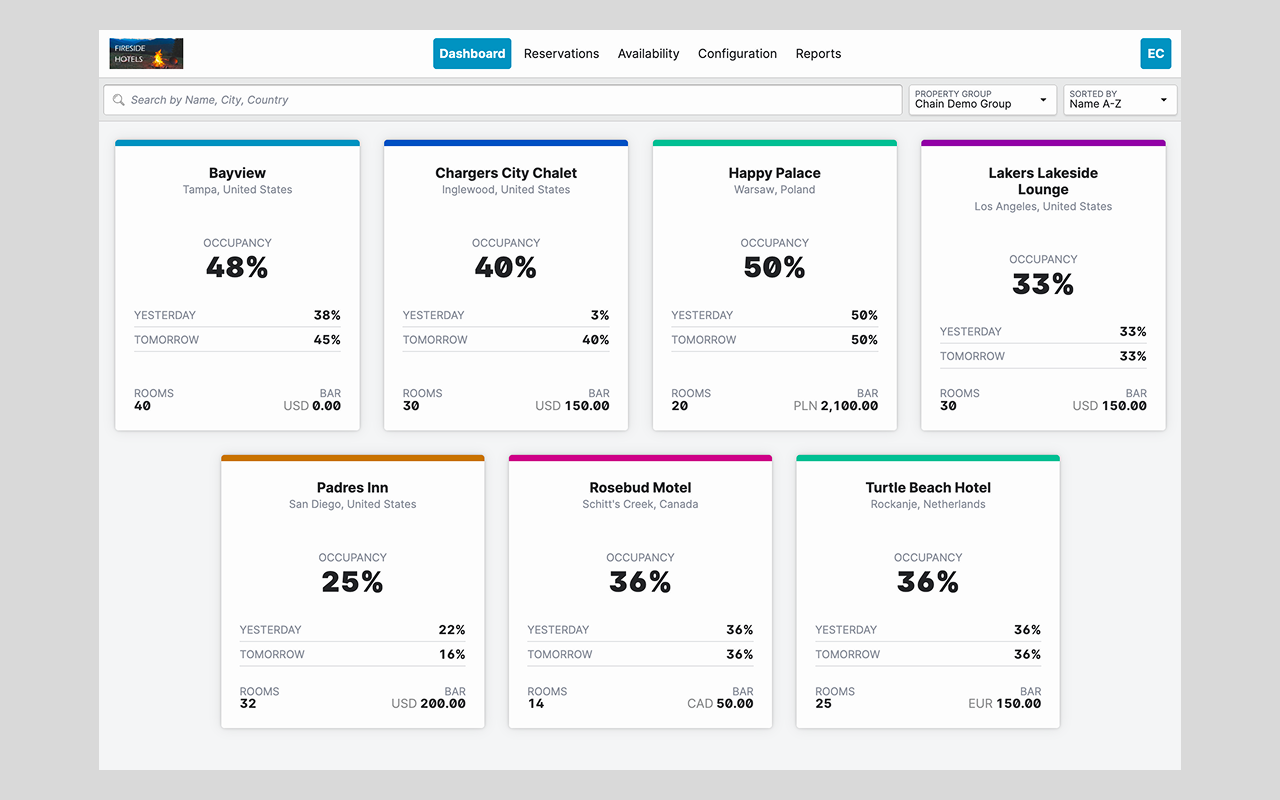Open the Reports tab
Viewport: 1280px width, 800px height.
[818, 54]
